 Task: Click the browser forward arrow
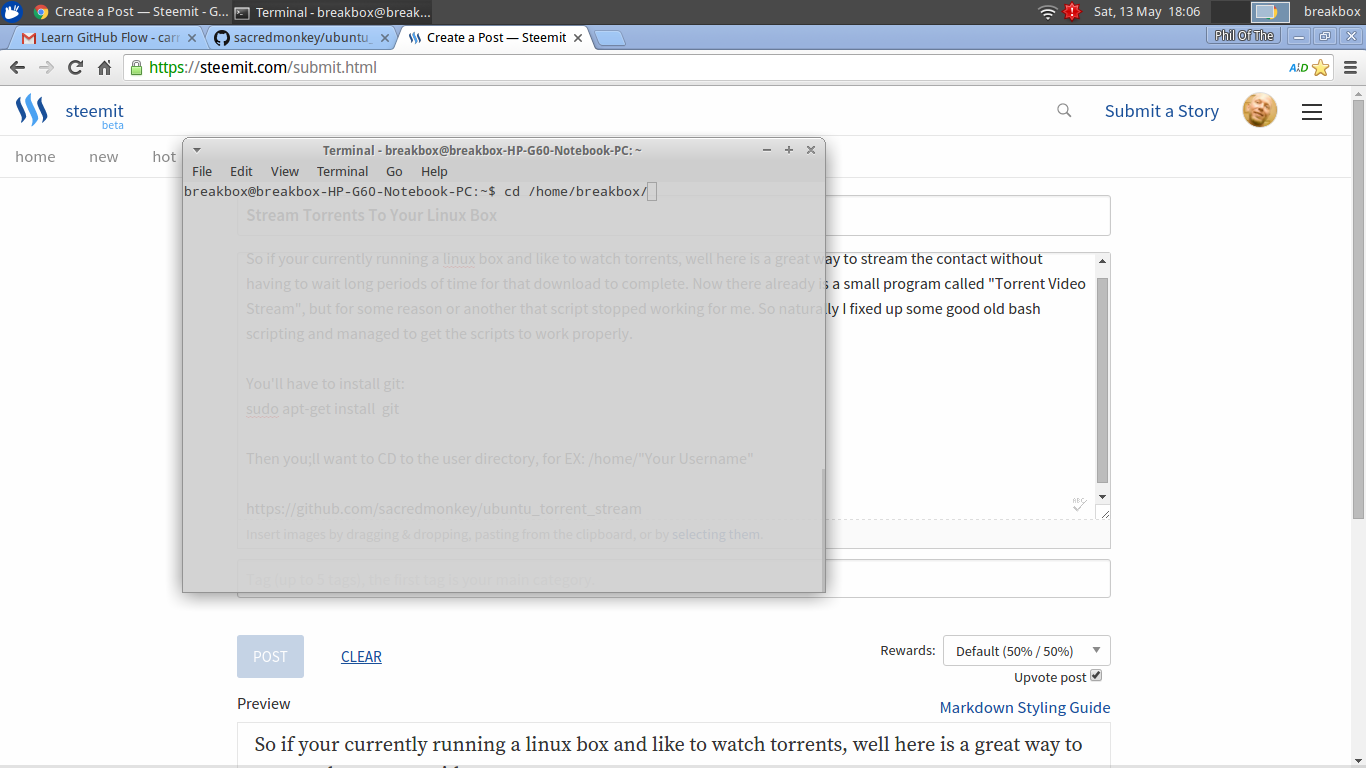click(x=46, y=68)
